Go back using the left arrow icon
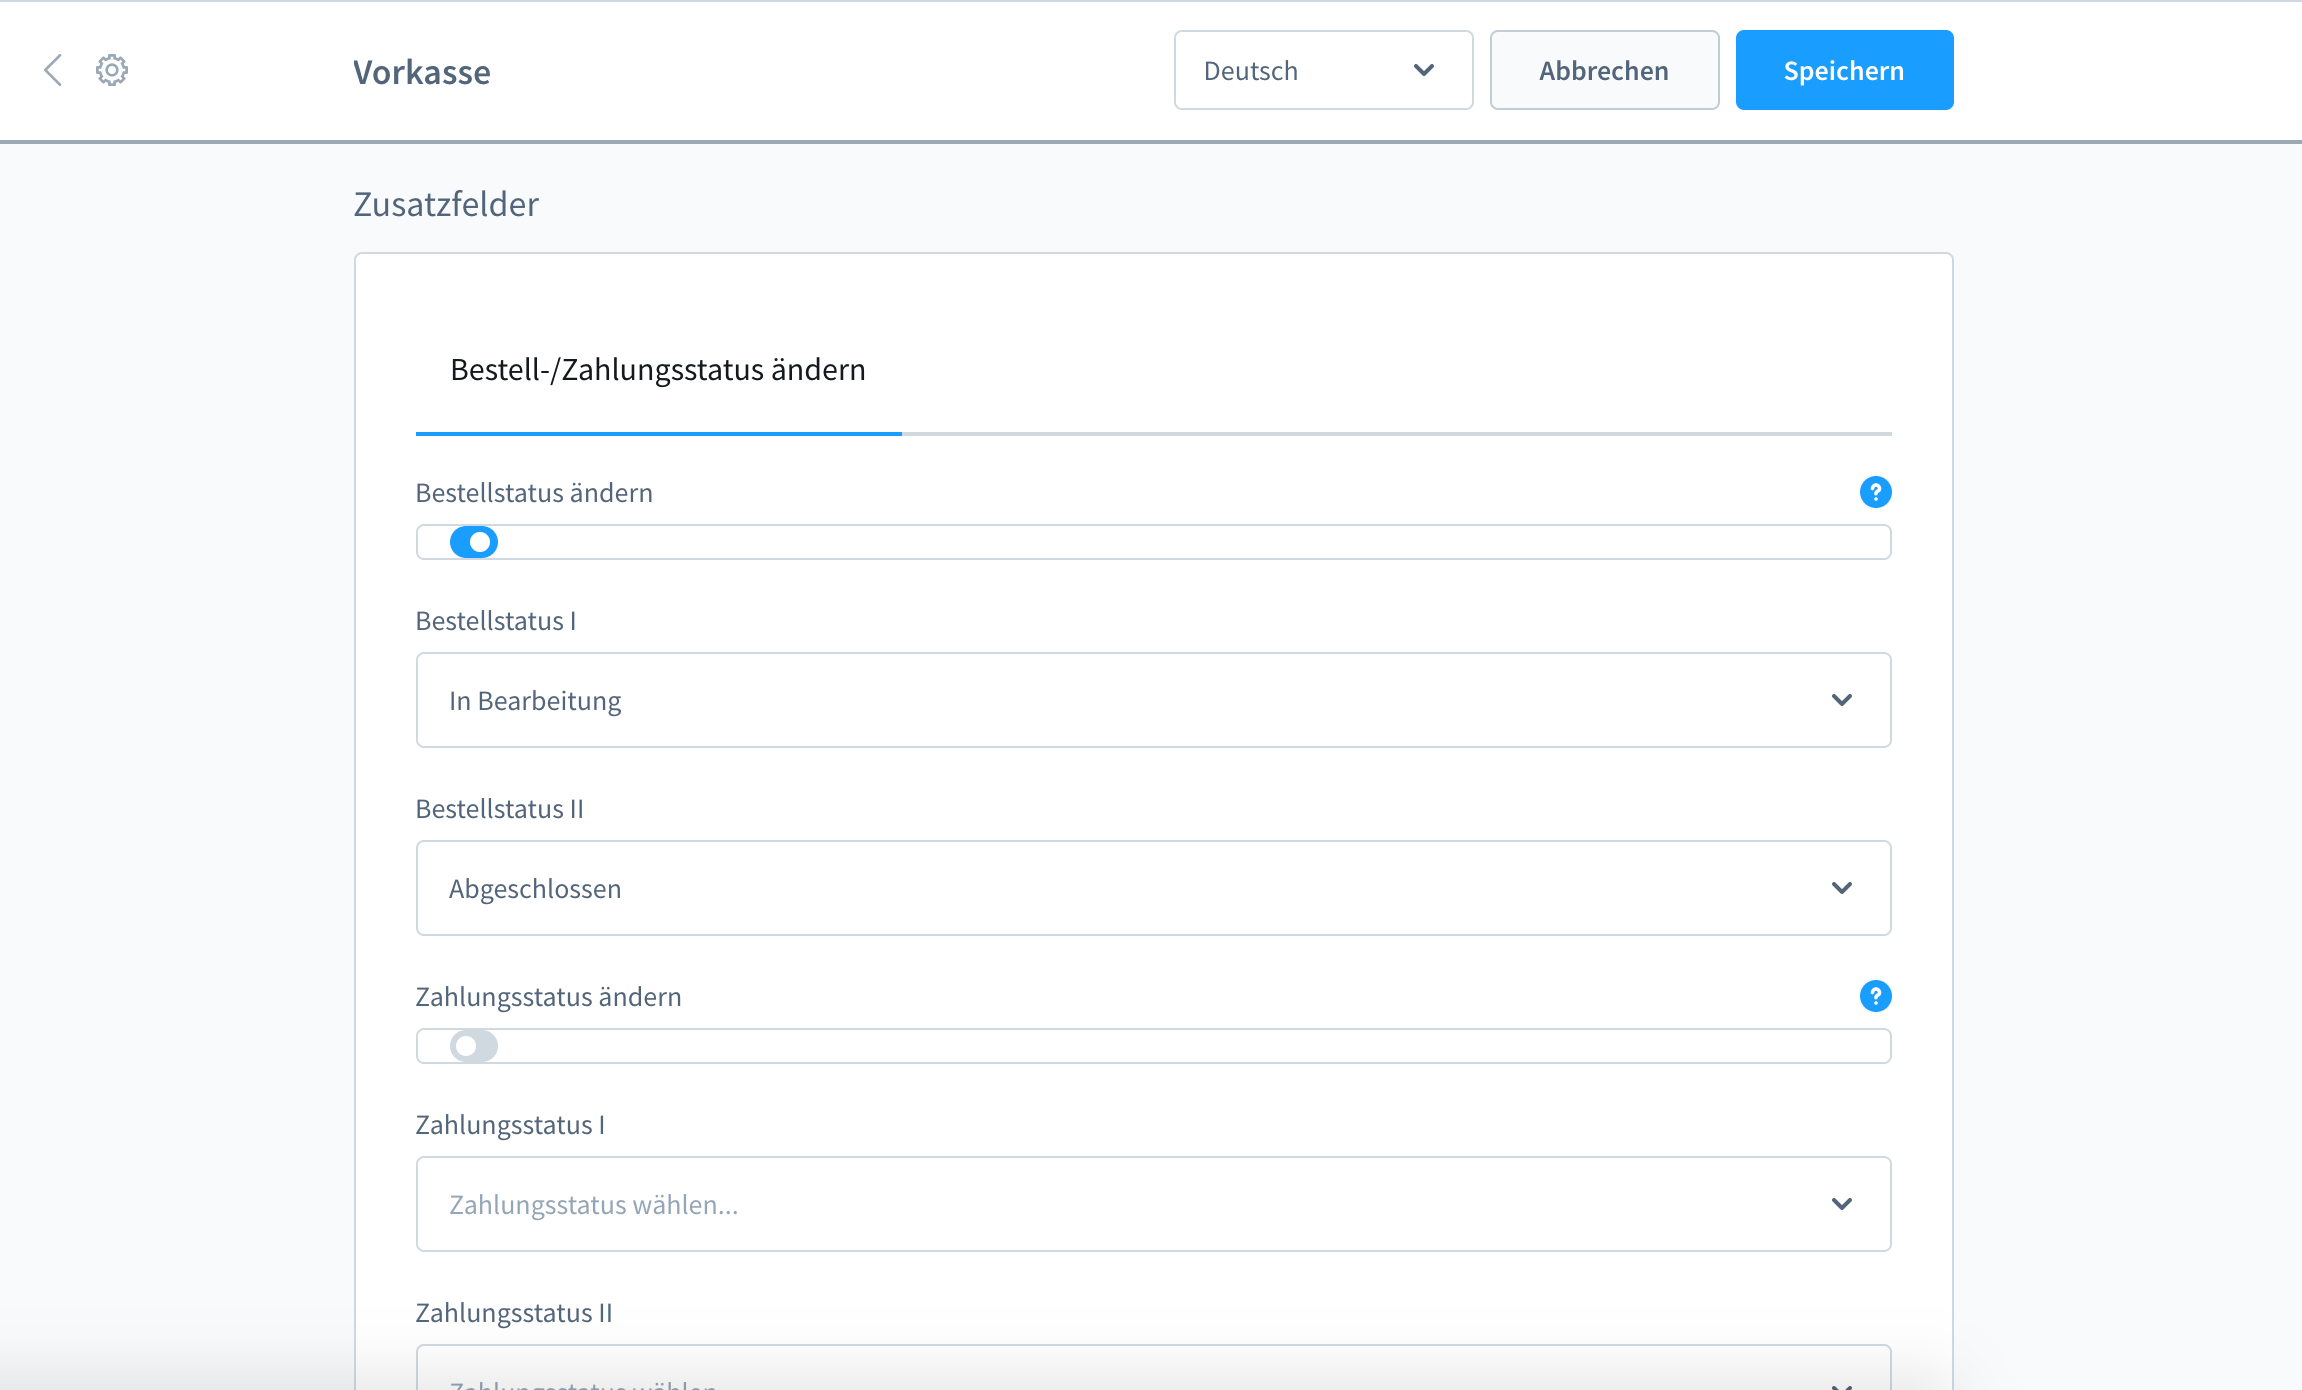Image resolution: width=2302 pixels, height=1390 pixels. tap(54, 70)
